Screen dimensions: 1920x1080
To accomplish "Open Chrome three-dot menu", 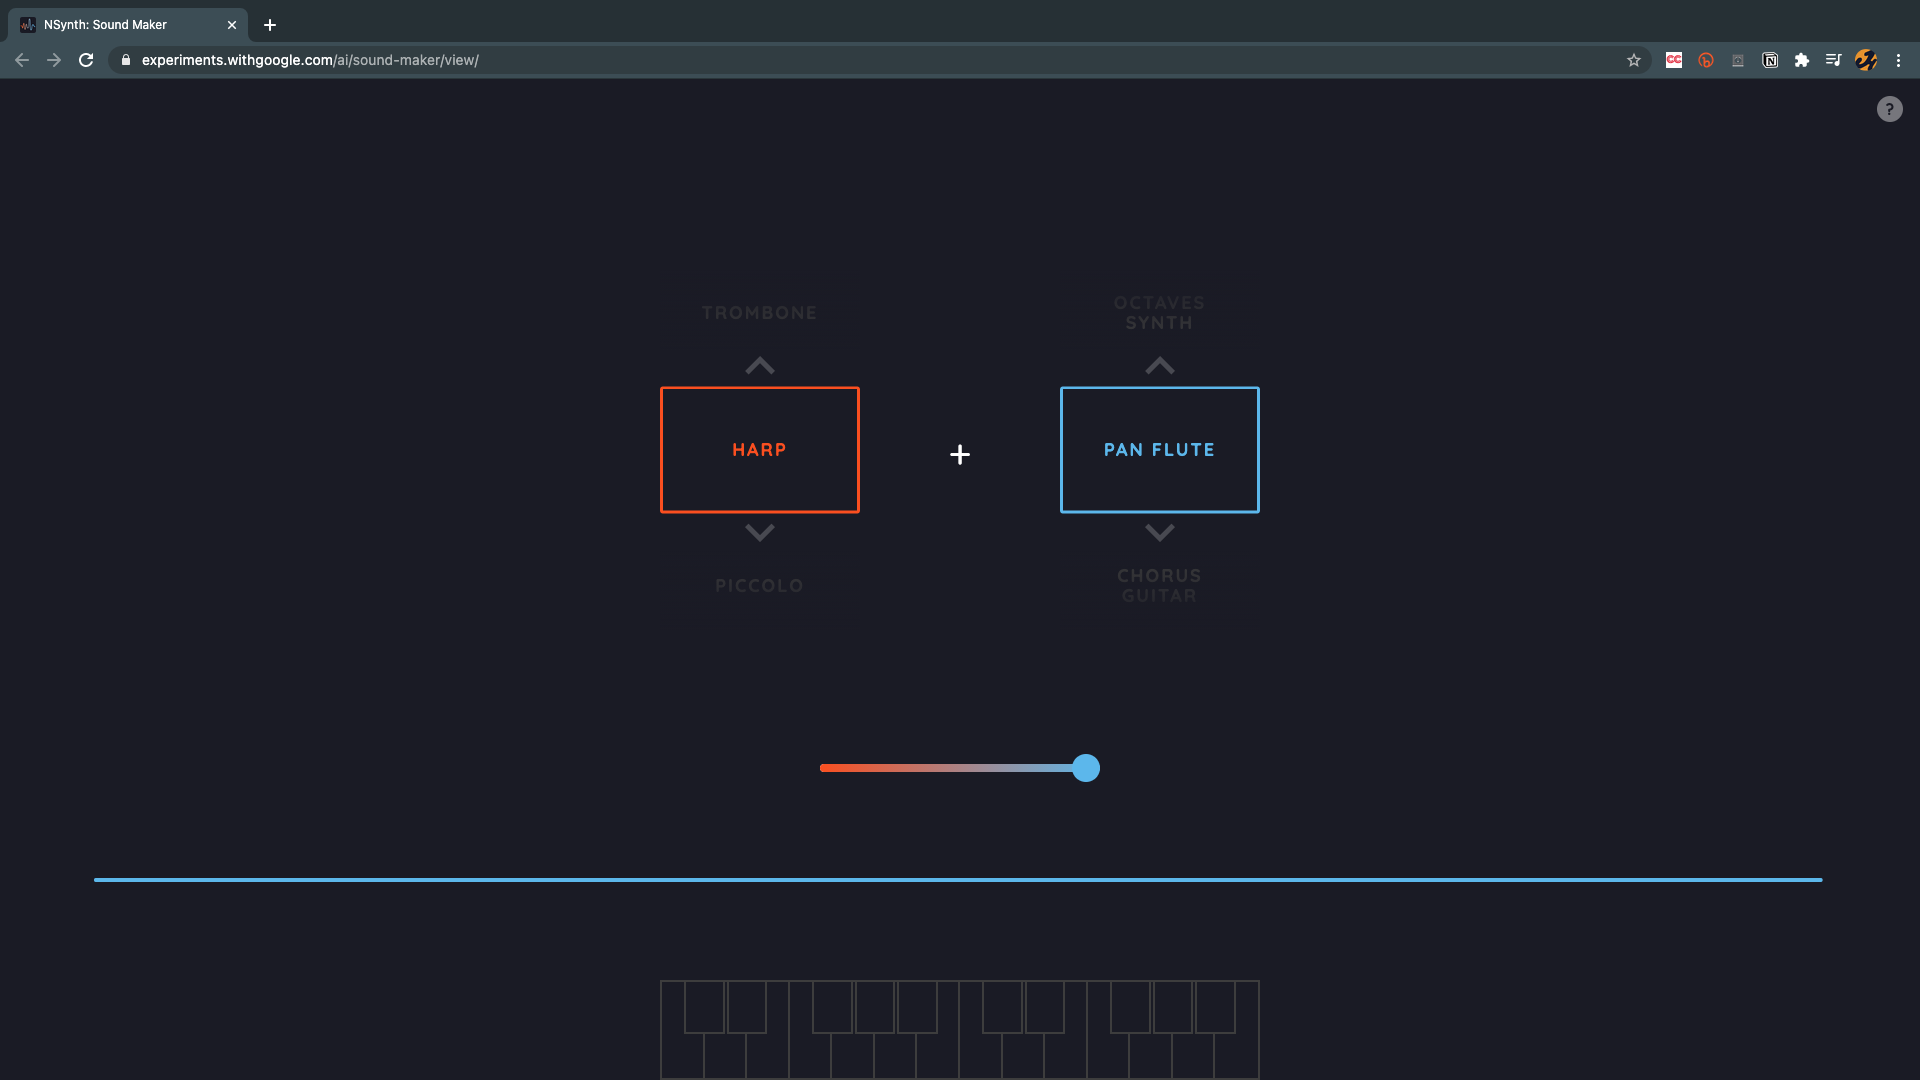I will point(1898,60).
